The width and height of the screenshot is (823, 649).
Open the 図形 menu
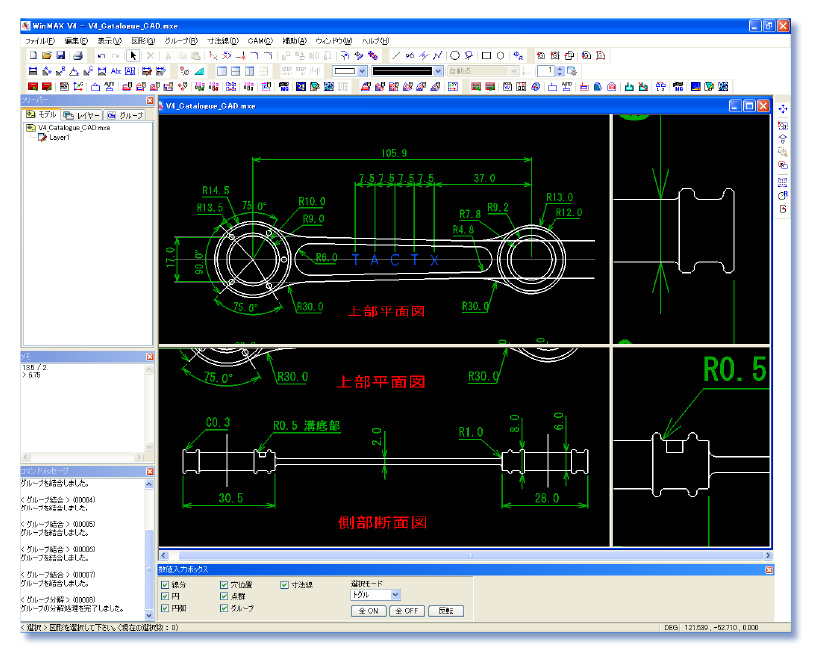click(x=143, y=40)
